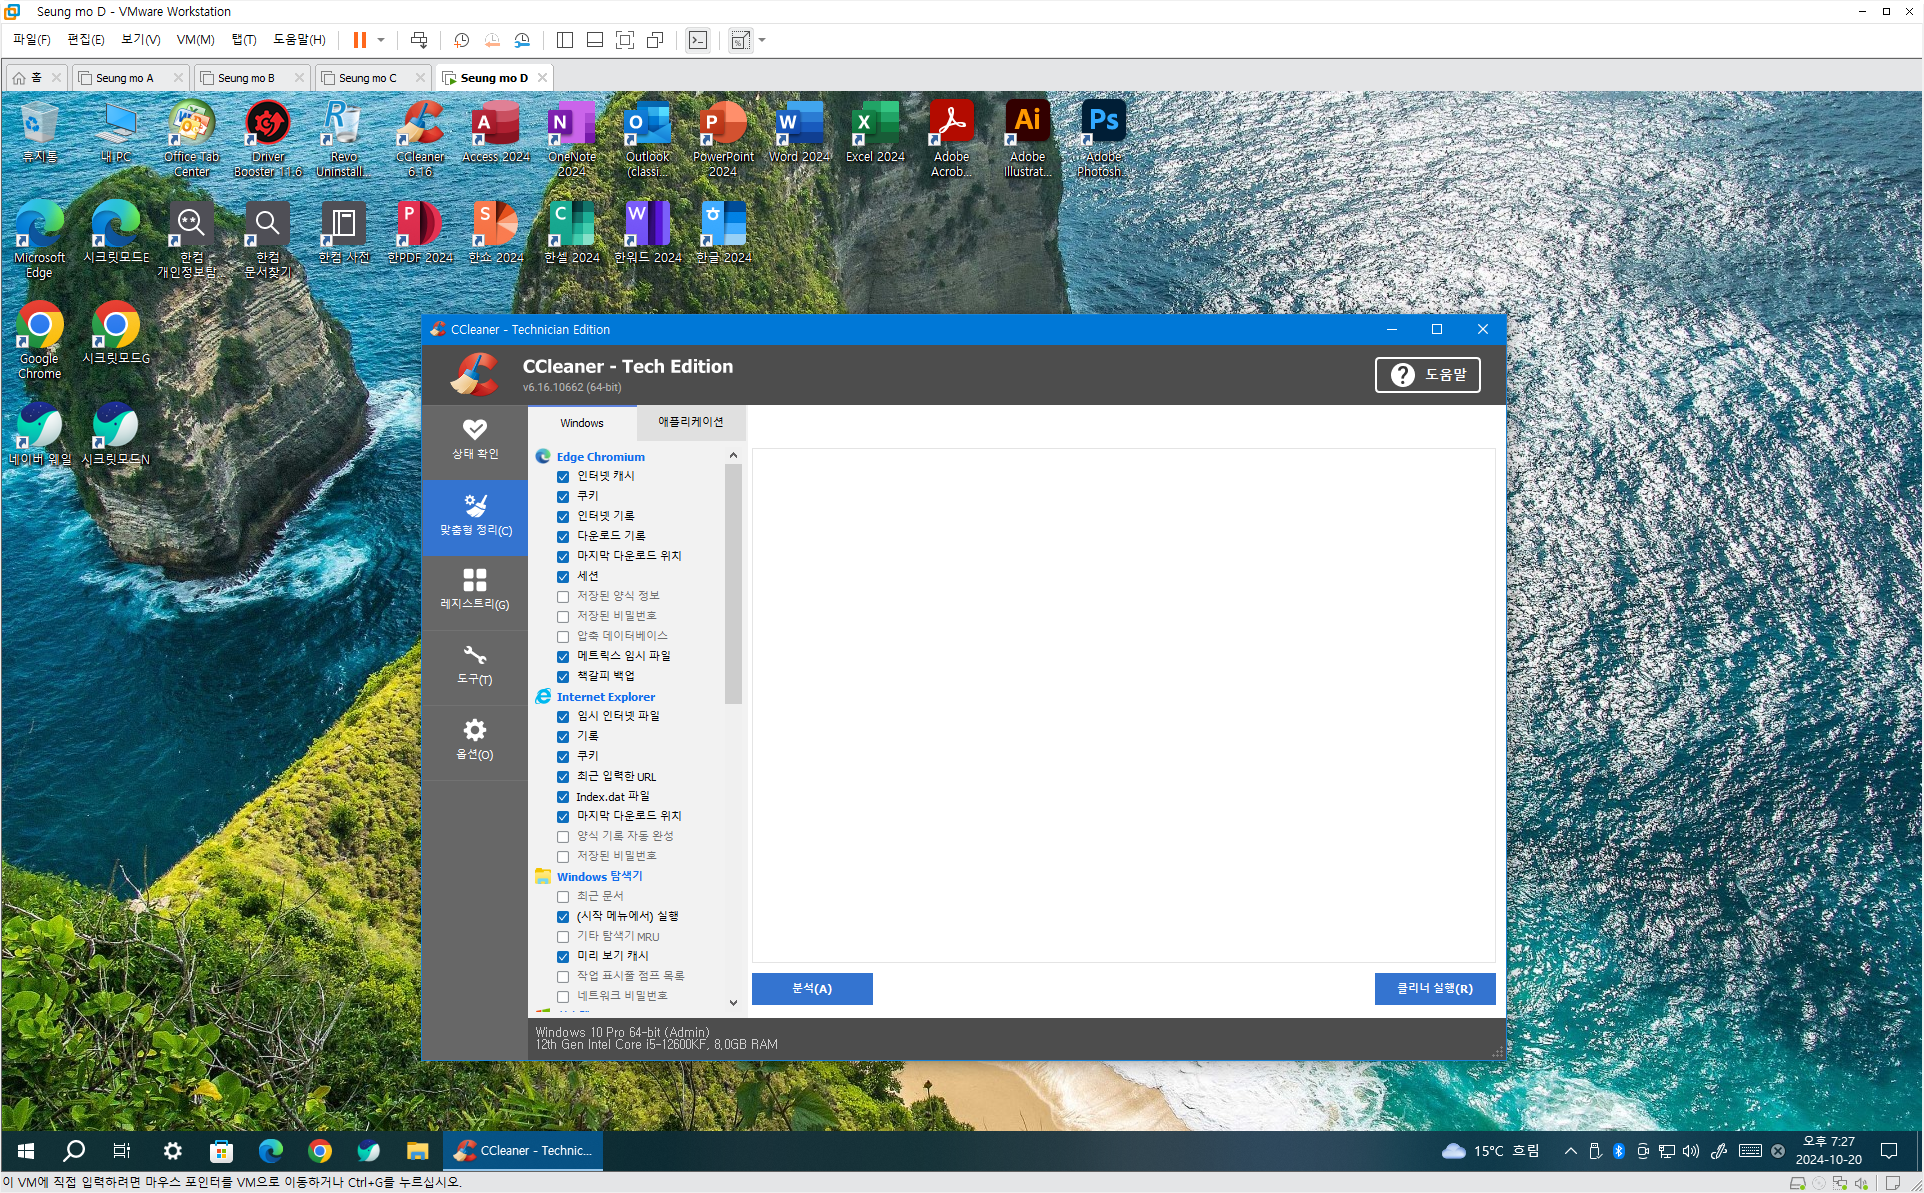Open the Tools (도구) wrench section

474,665
